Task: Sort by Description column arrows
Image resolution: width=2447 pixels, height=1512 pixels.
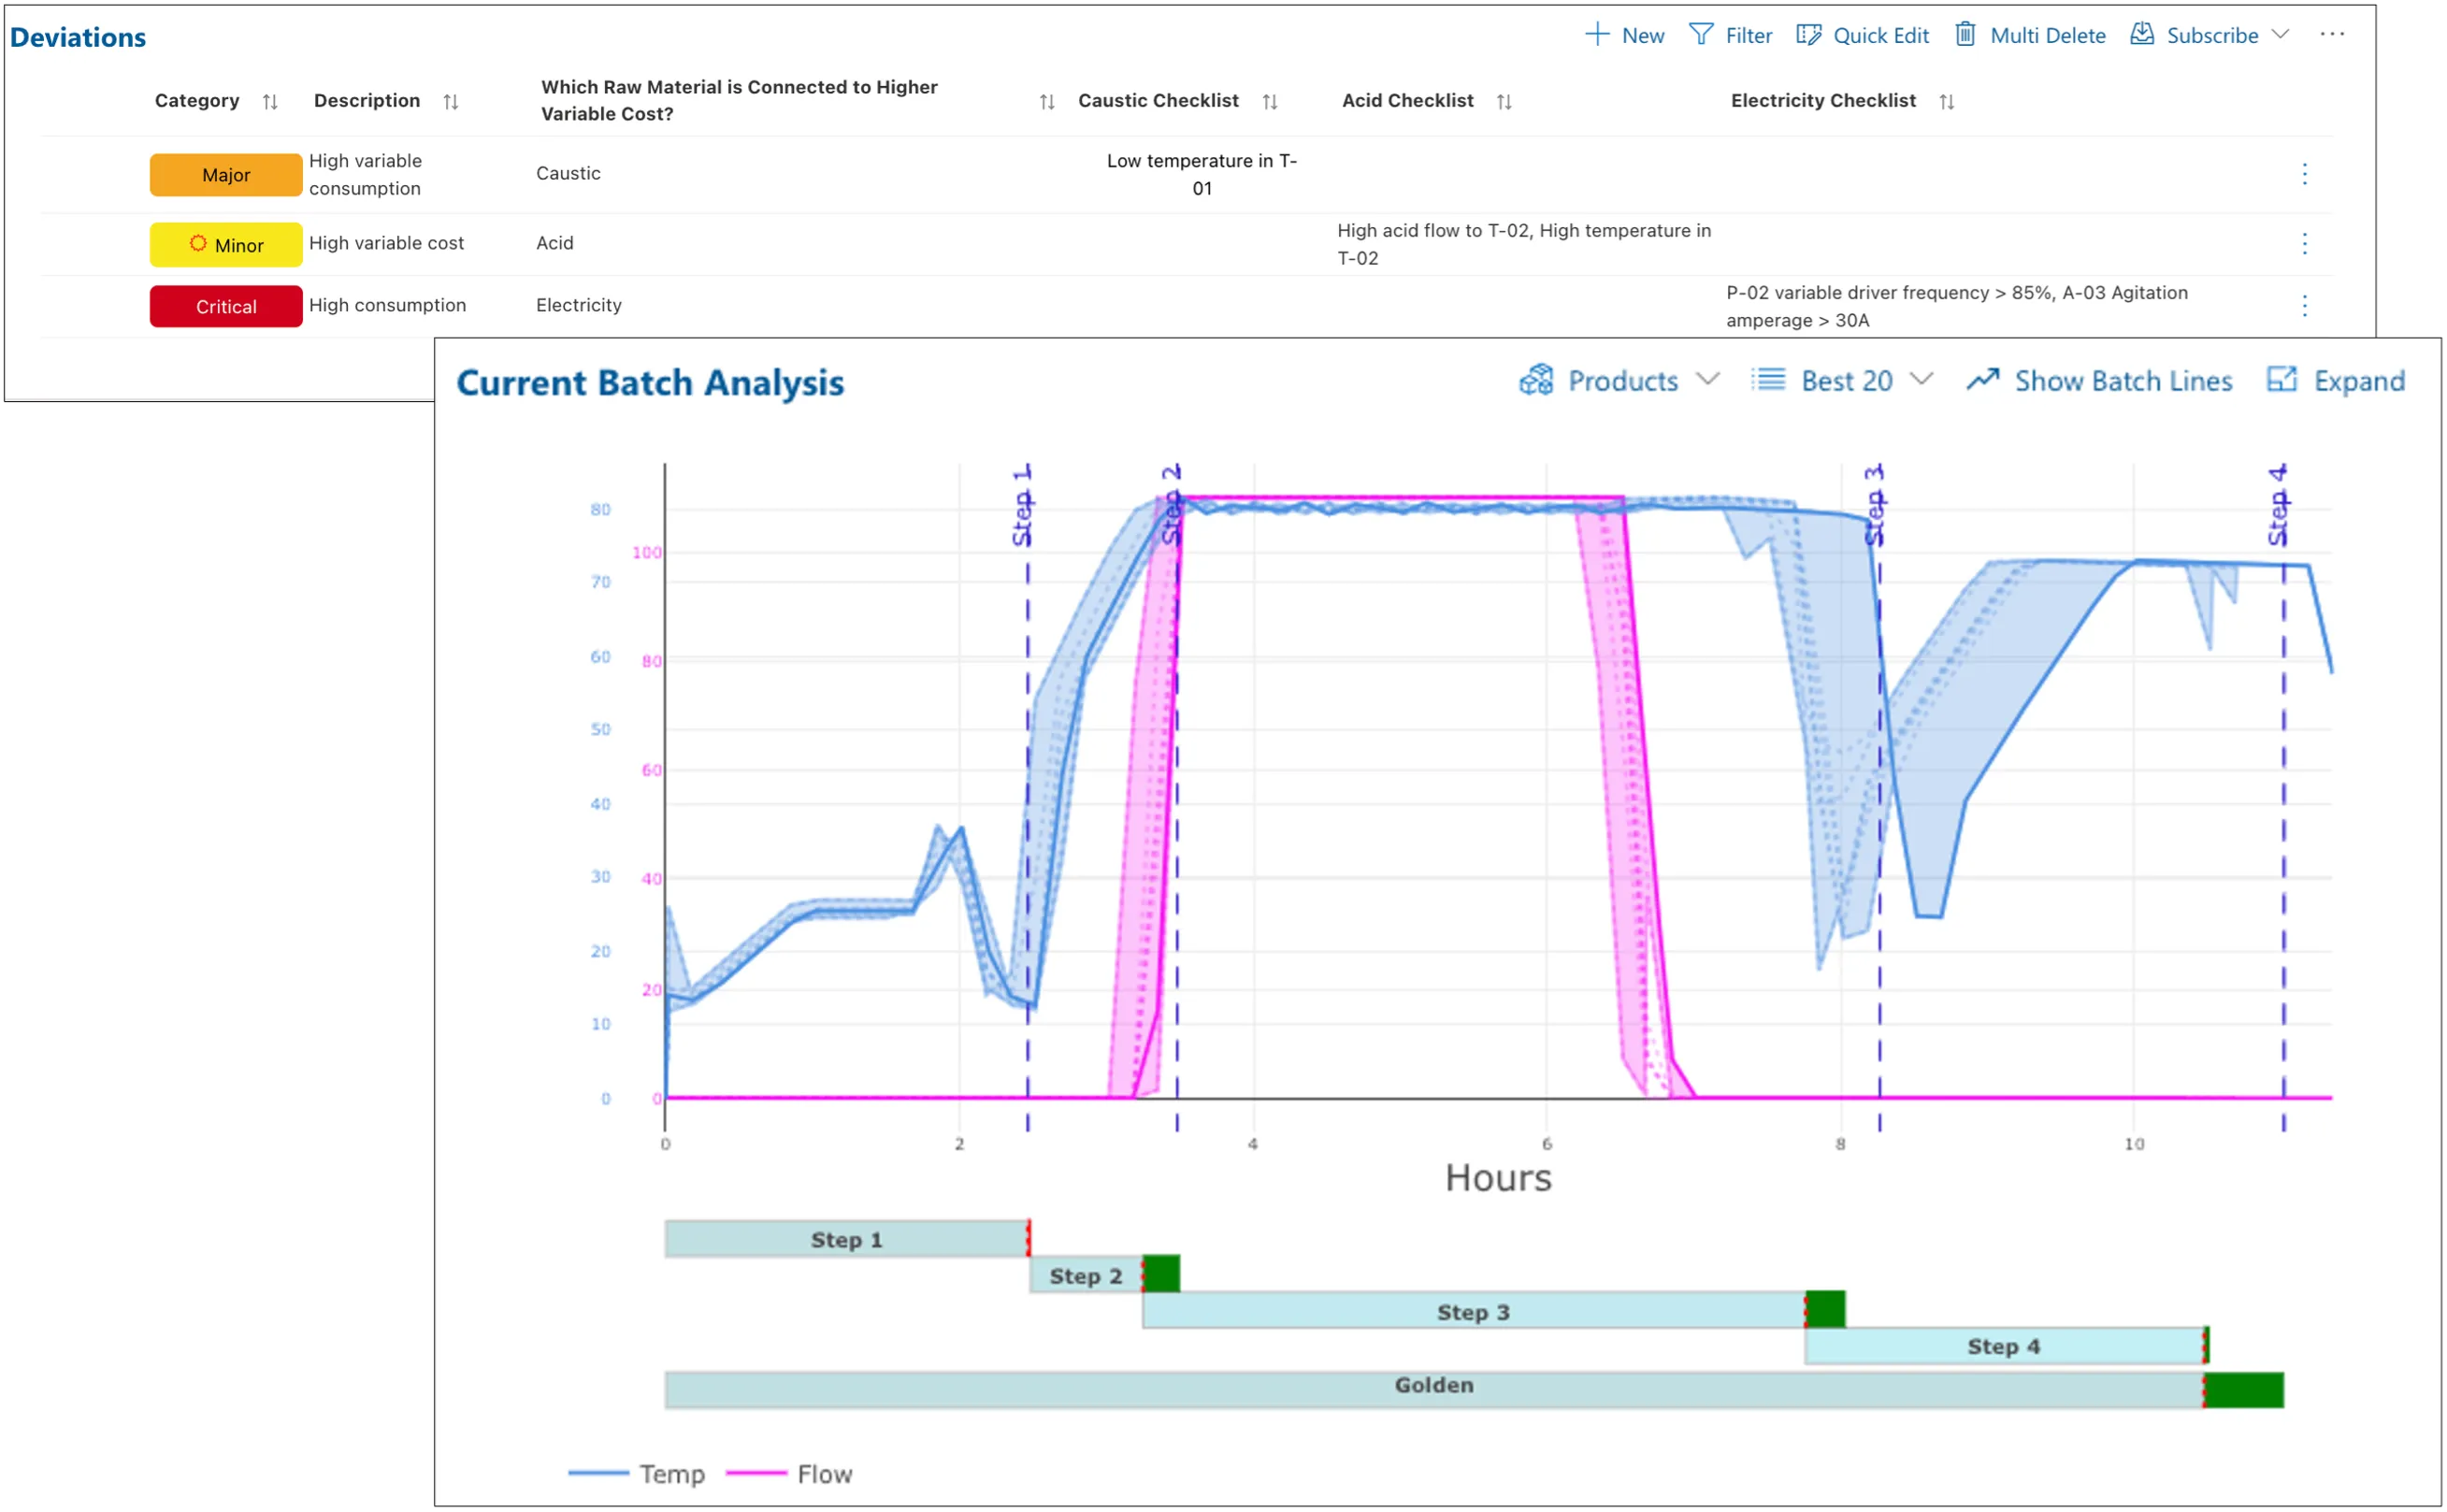Action: coord(451,101)
